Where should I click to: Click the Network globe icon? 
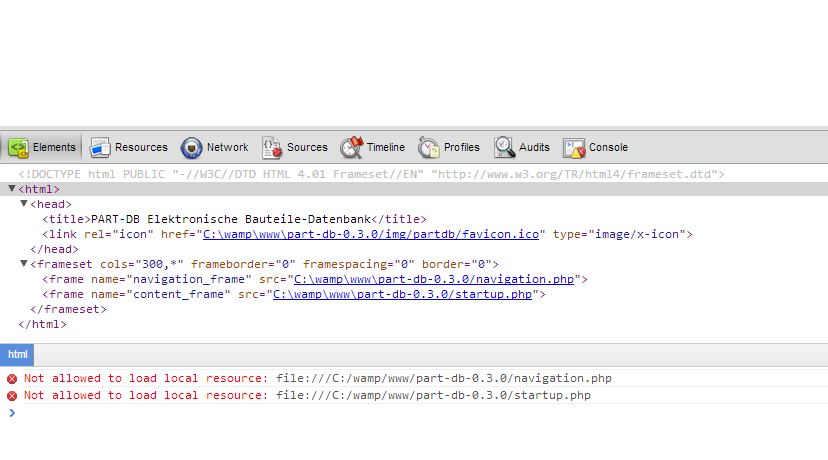click(x=191, y=148)
